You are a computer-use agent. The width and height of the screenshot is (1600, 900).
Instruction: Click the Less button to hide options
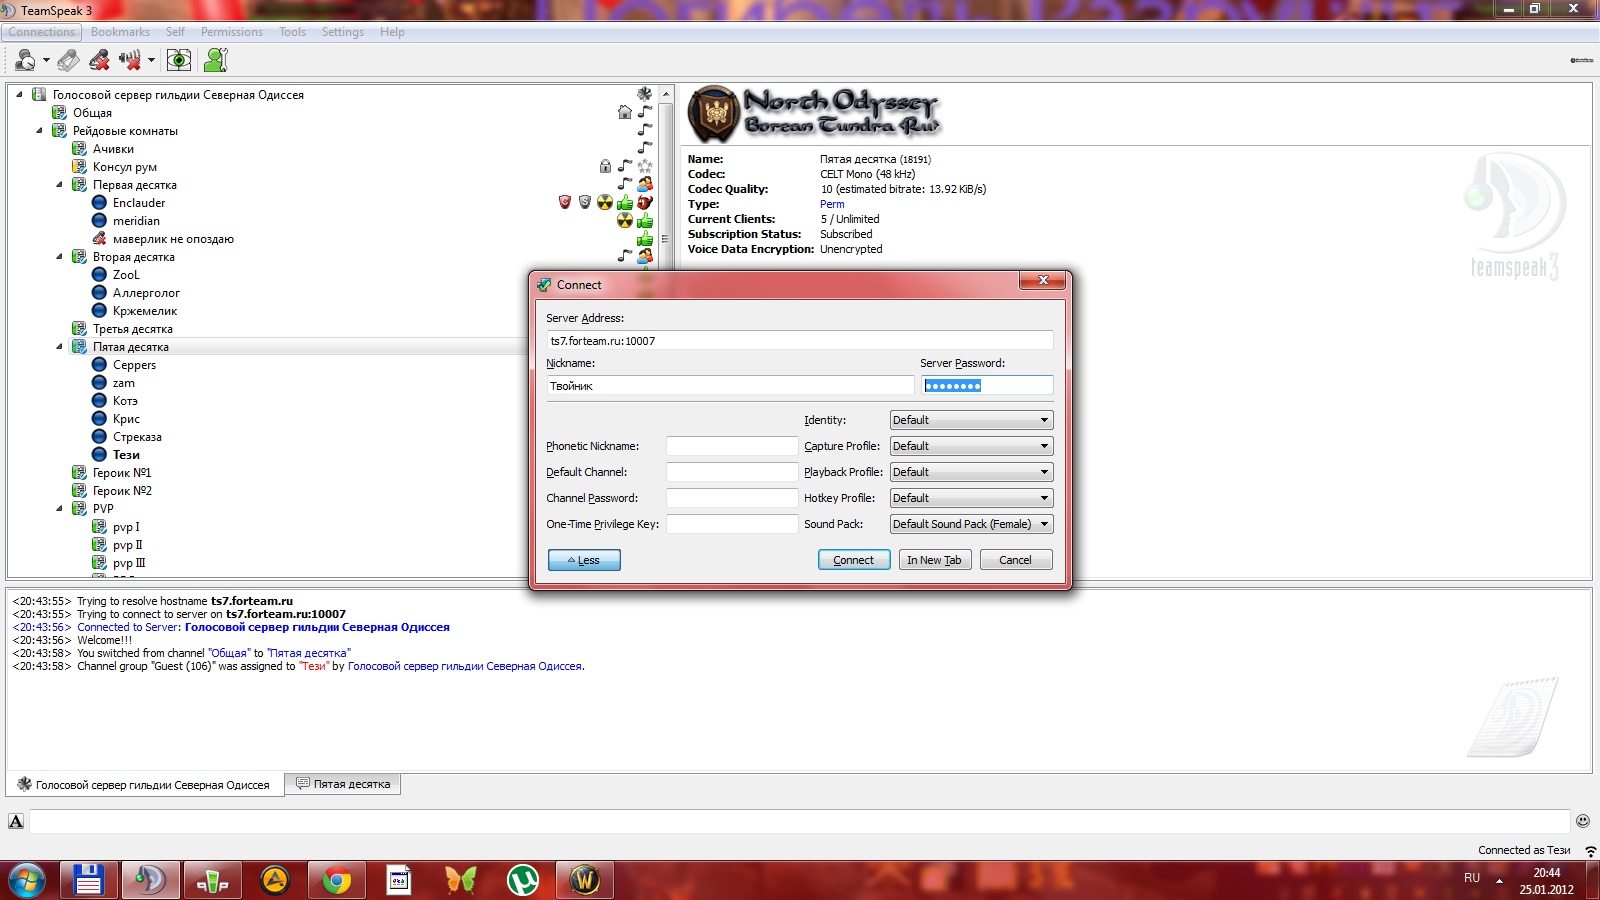(x=584, y=560)
